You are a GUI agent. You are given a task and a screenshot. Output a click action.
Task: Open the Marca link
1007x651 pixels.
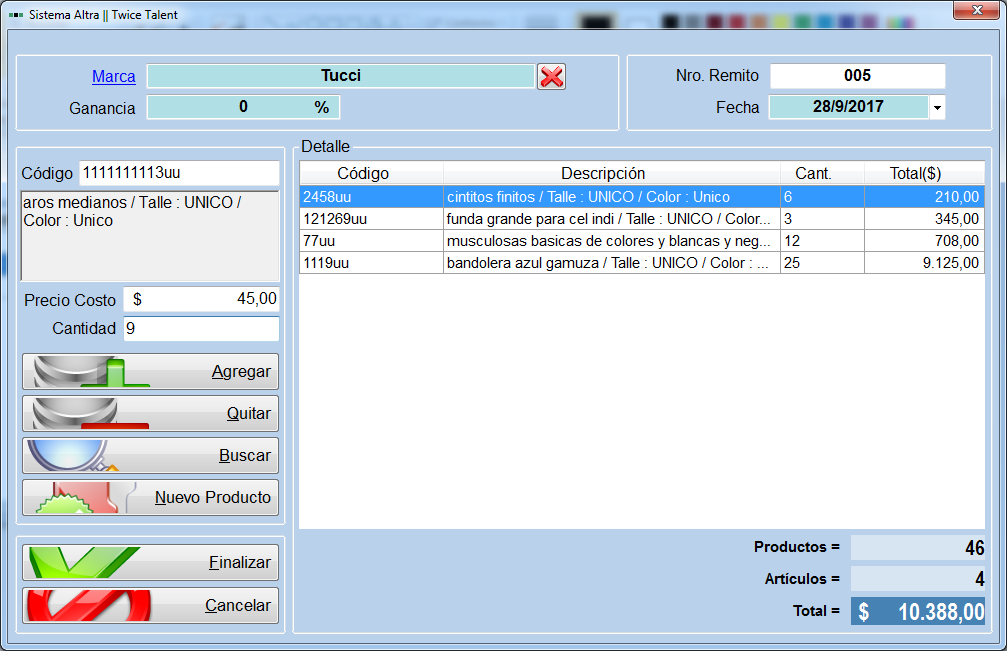tap(114, 76)
